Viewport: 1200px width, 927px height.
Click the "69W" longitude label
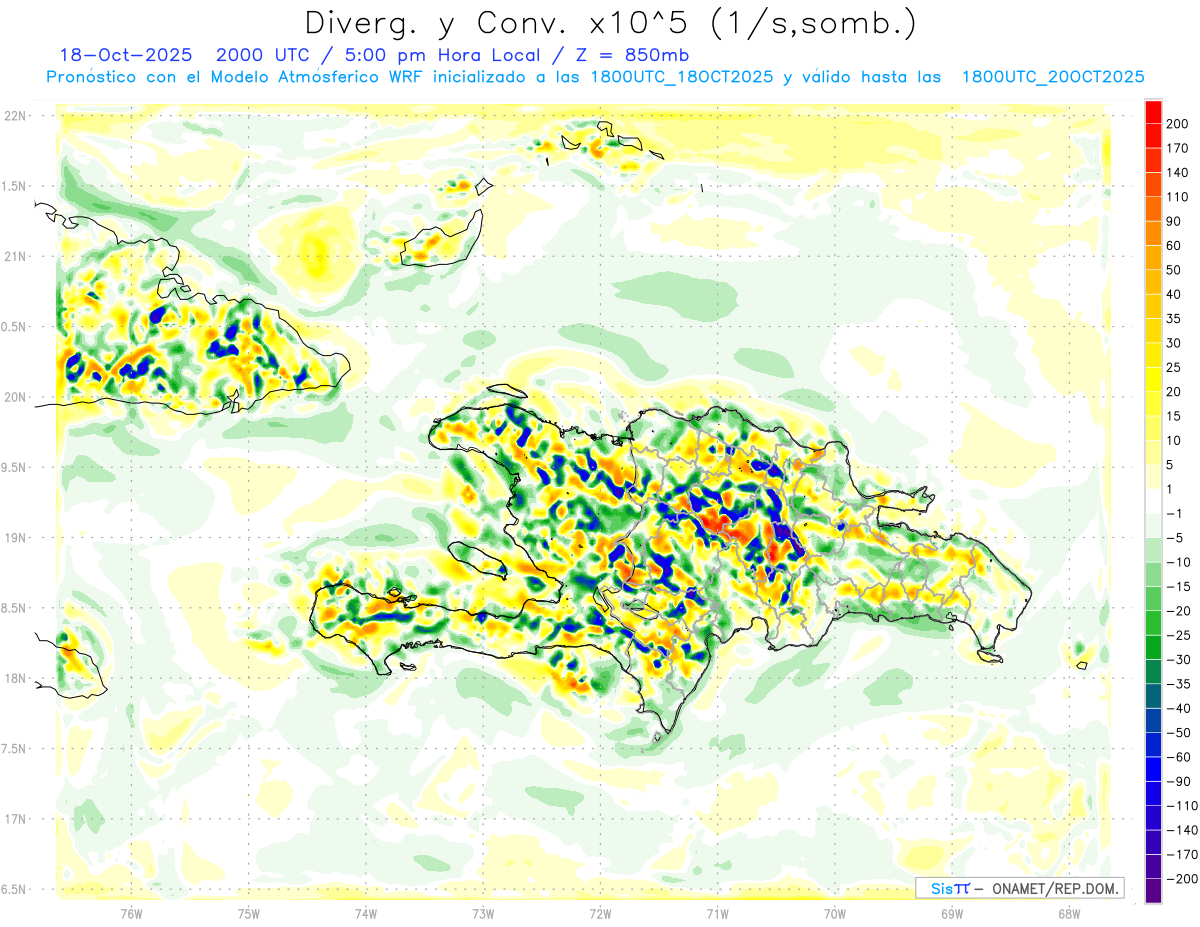pyautogui.click(x=952, y=914)
